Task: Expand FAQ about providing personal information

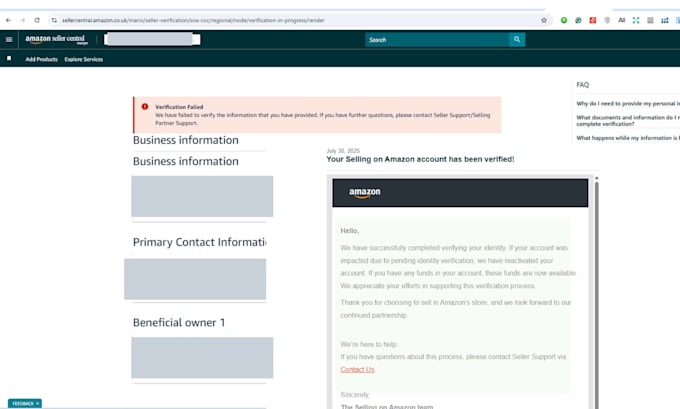Action: click(628, 104)
